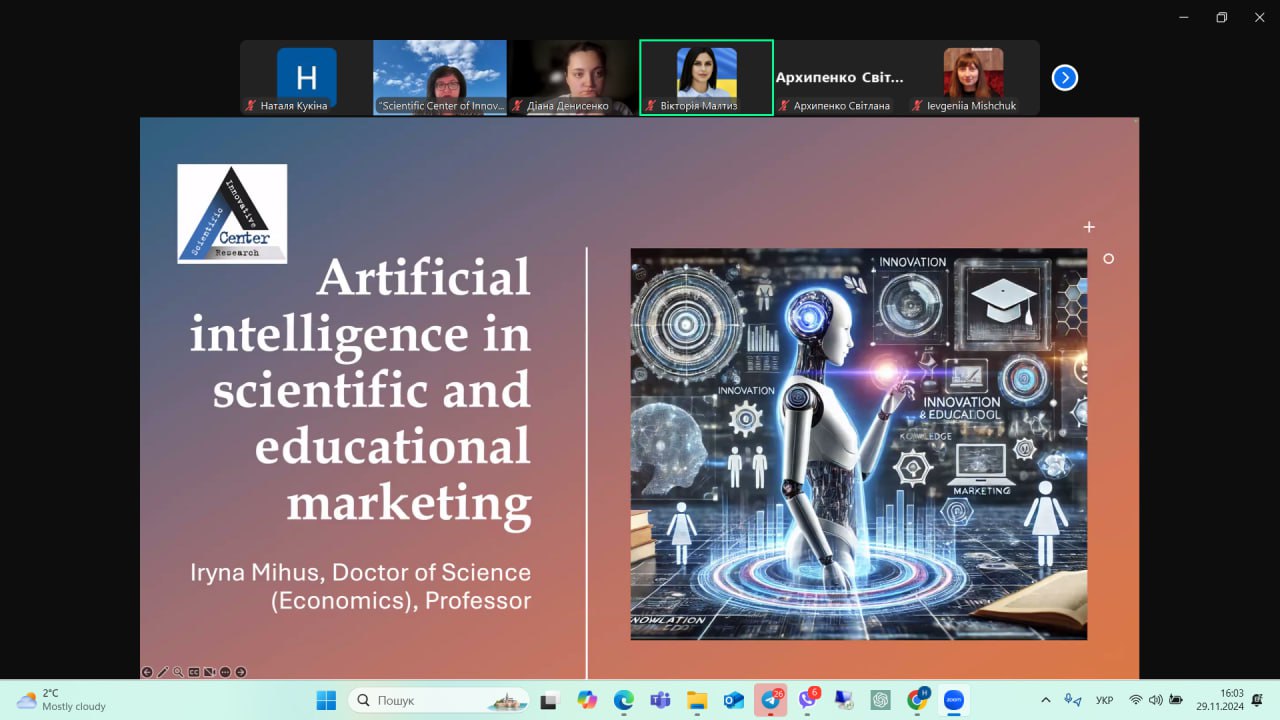
Task: Open more slideshow options menu
Action: pyautogui.click(x=225, y=672)
